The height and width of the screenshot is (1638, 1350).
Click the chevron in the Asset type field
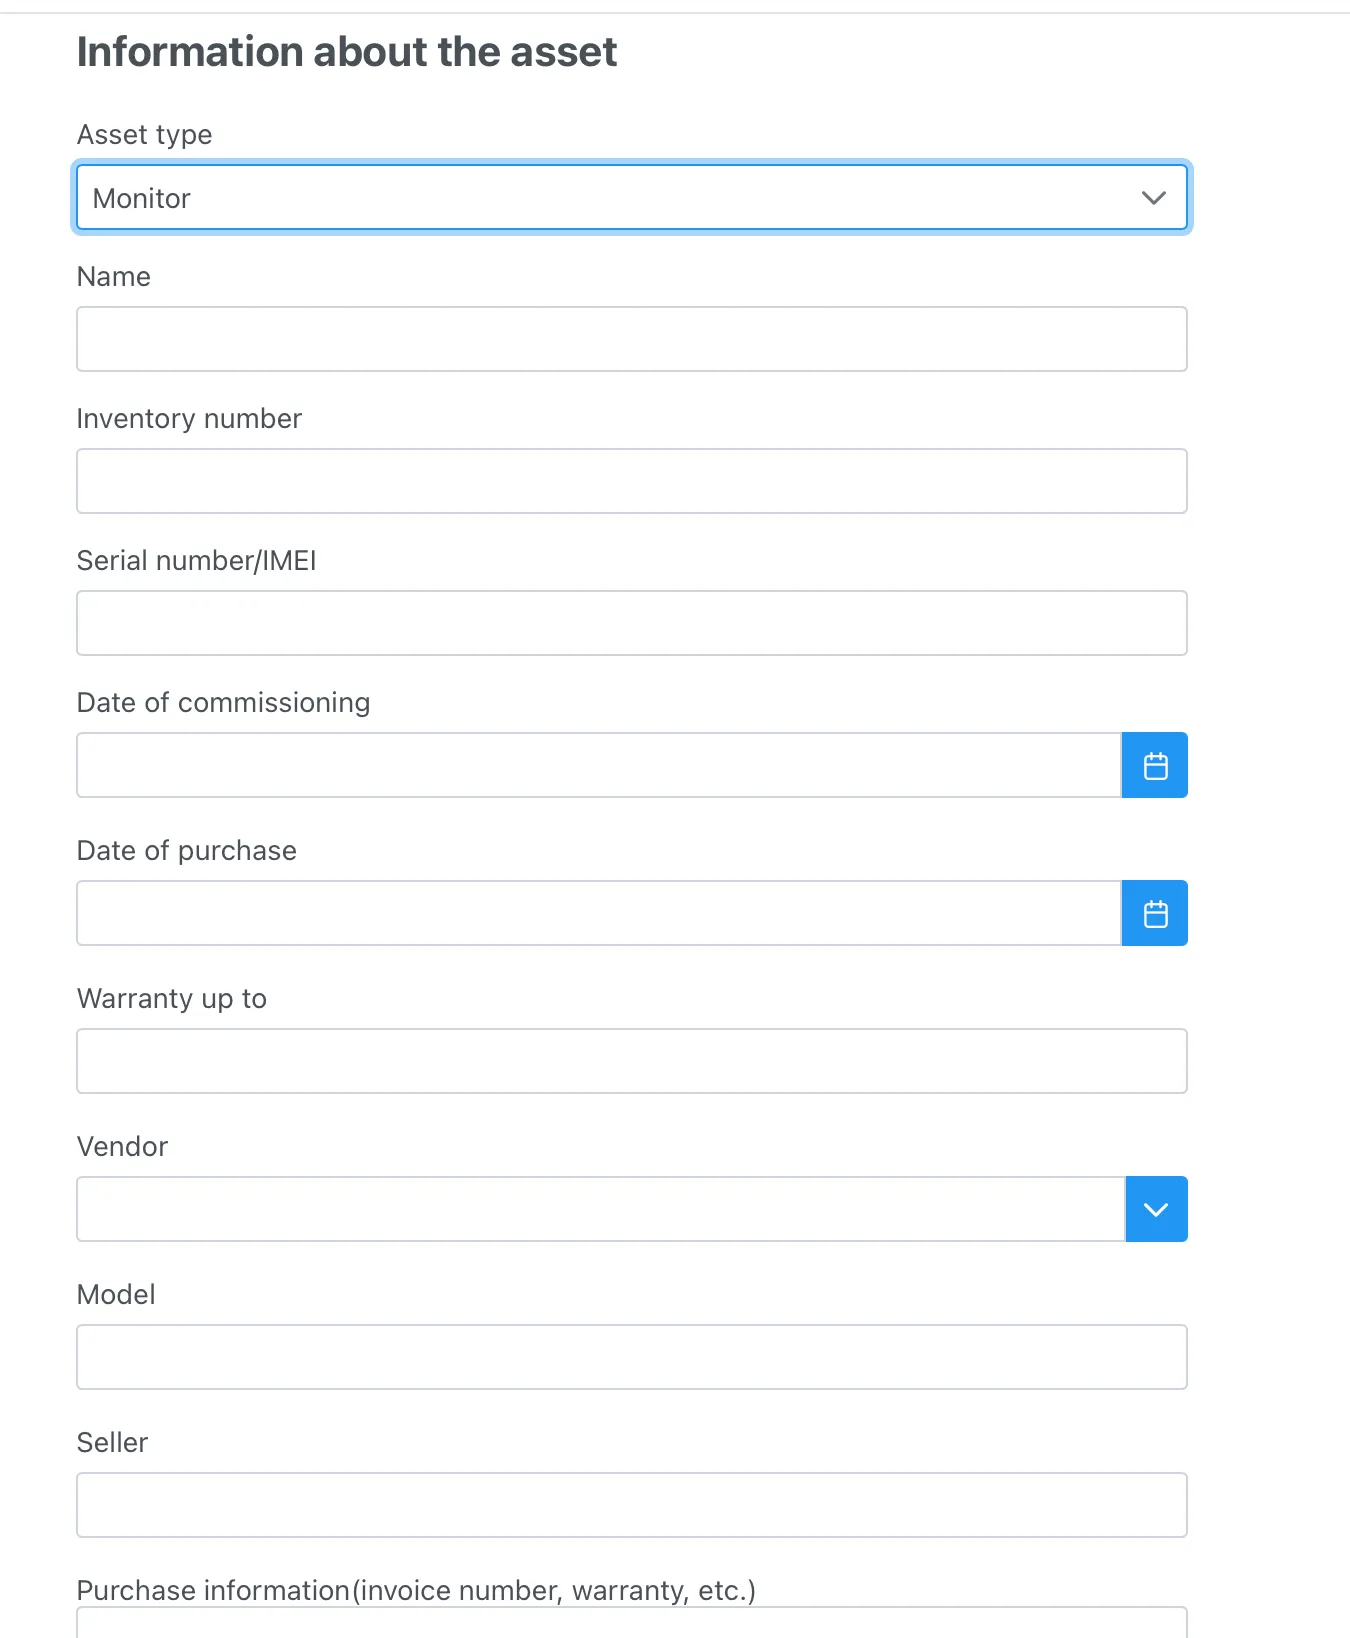click(x=1152, y=197)
